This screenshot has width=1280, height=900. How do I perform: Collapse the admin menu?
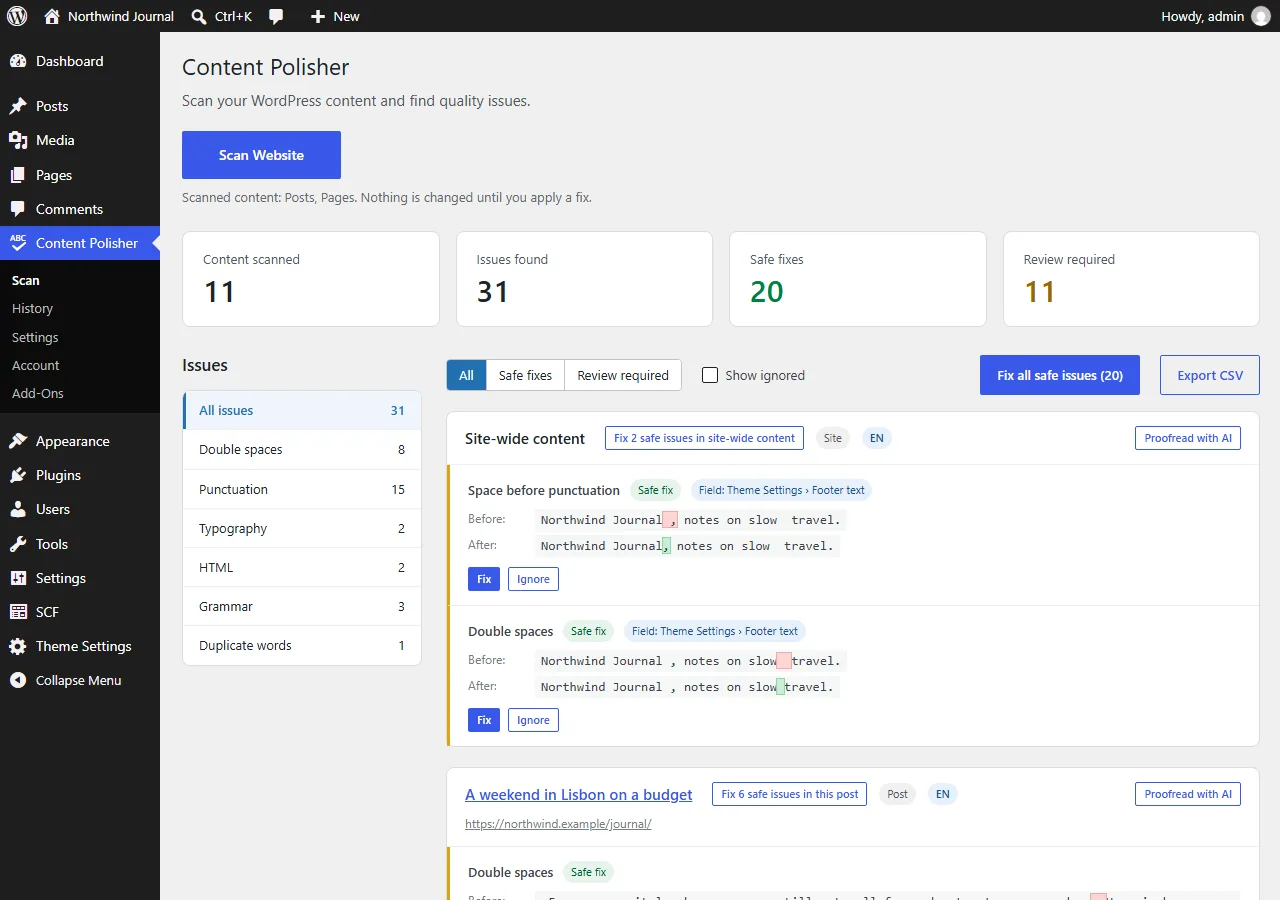tap(80, 680)
